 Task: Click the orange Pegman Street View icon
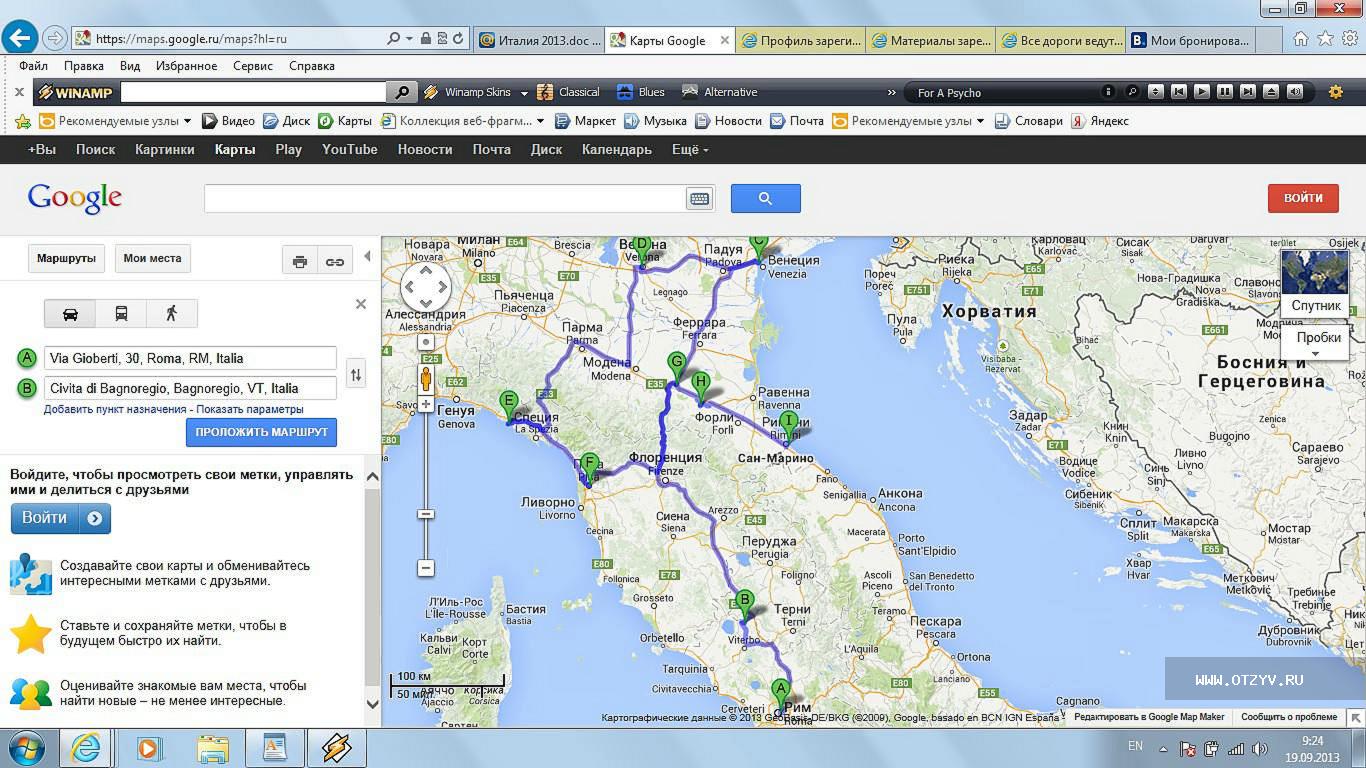tap(426, 379)
